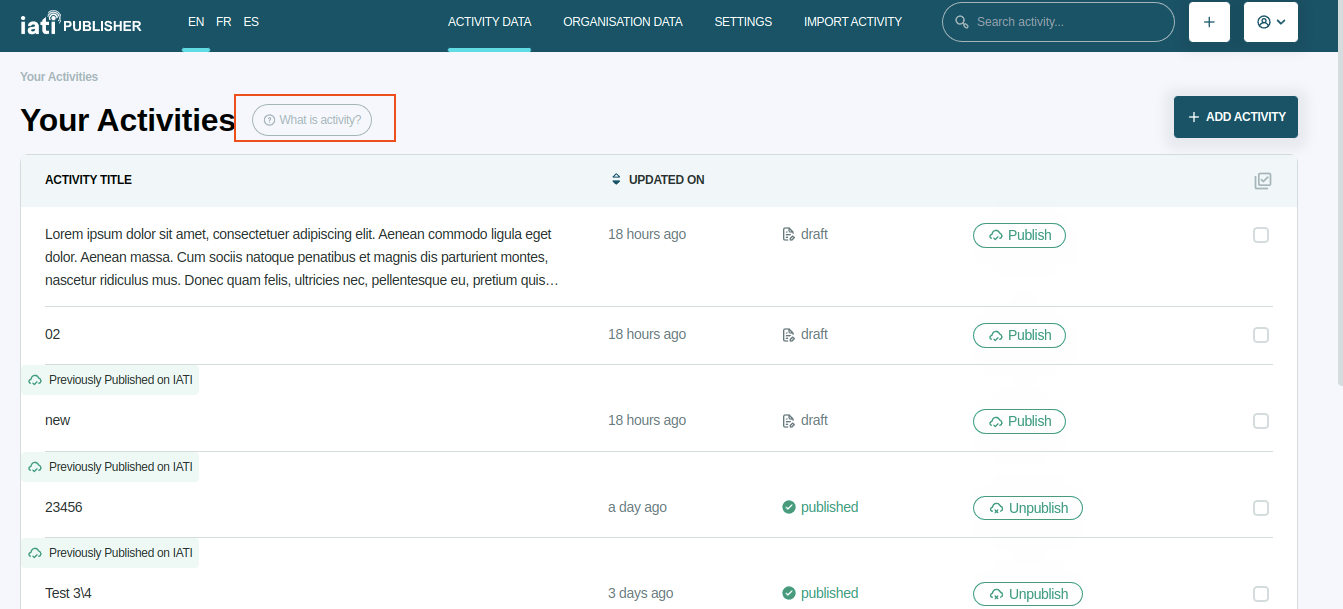The height and width of the screenshot is (609, 1343).
Task: Switch language to FR
Action: (224, 21)
